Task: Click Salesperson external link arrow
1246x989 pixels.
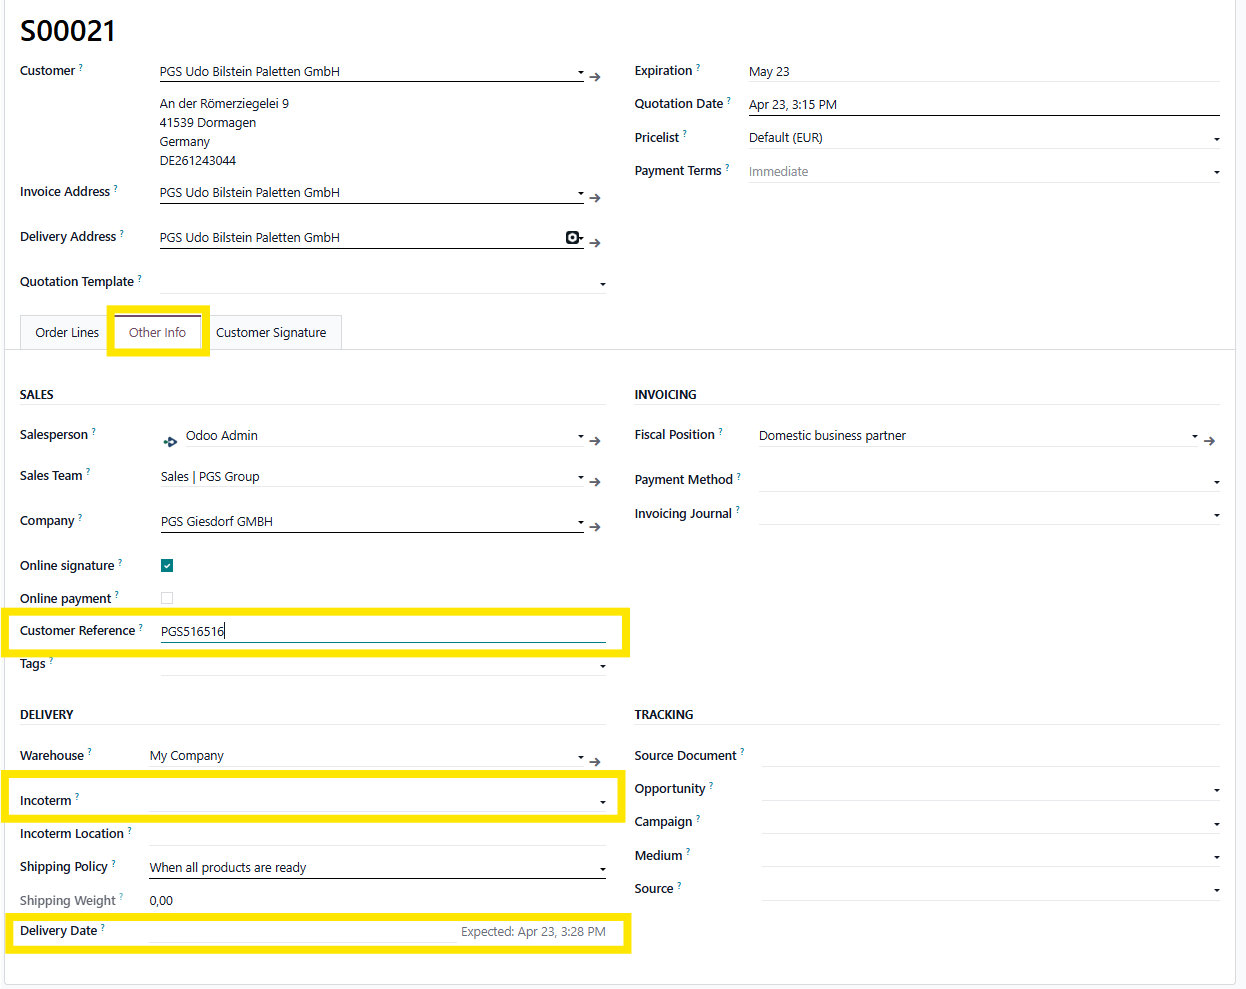Action: pos(595,441)
